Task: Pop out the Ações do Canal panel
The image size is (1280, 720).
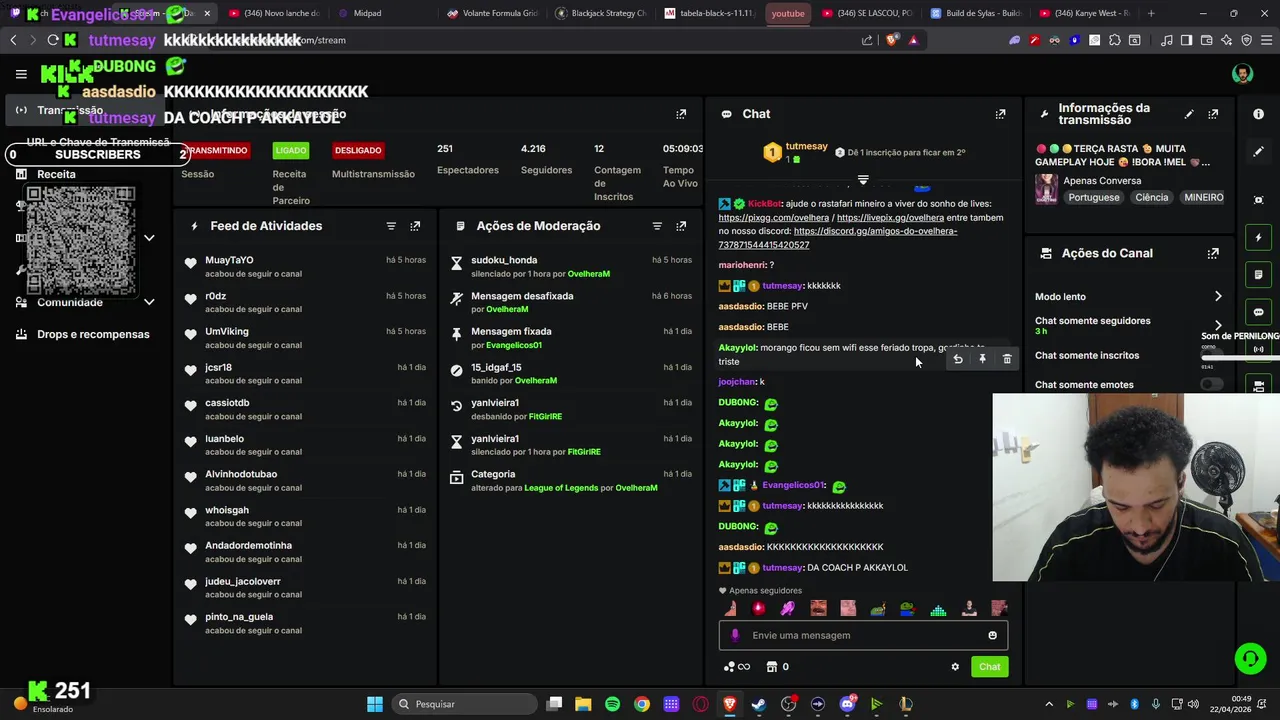Action: point(1213,254)
